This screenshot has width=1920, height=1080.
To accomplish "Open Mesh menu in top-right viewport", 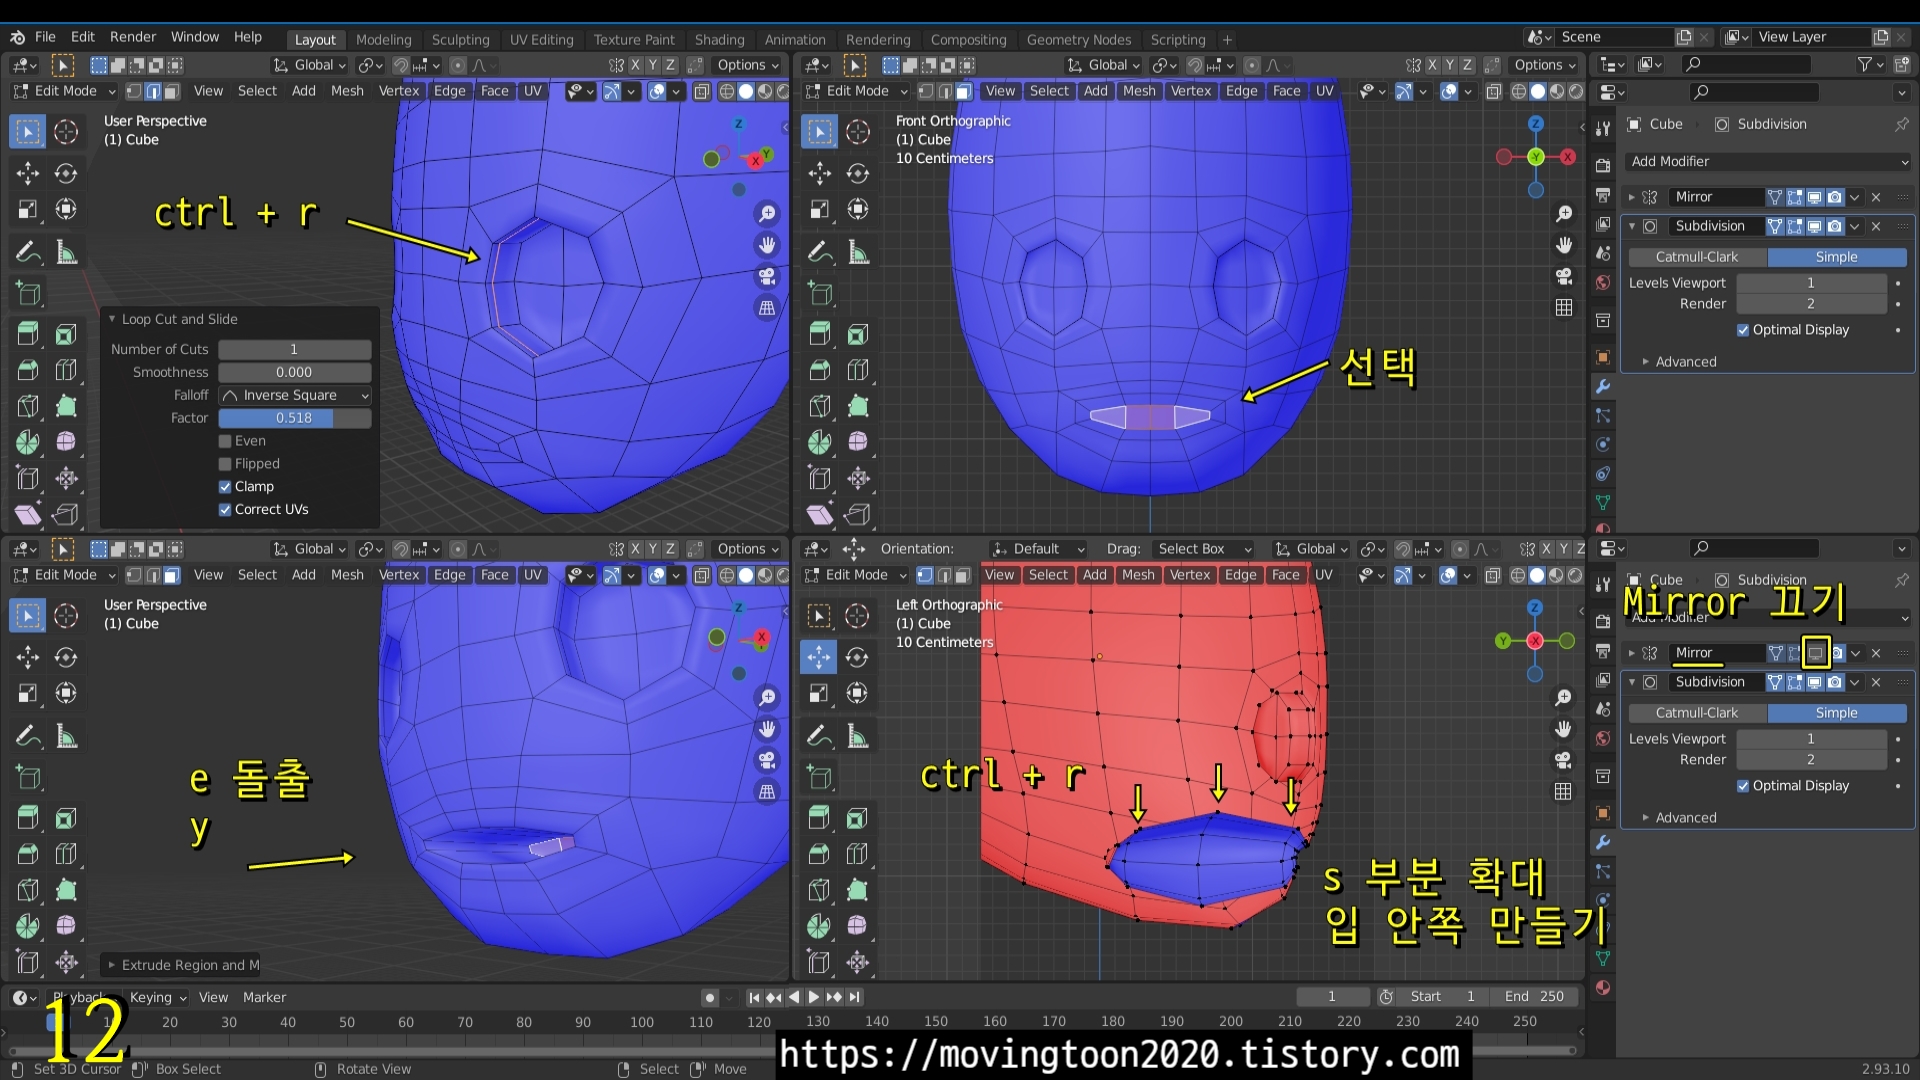I will (1139, 91).
